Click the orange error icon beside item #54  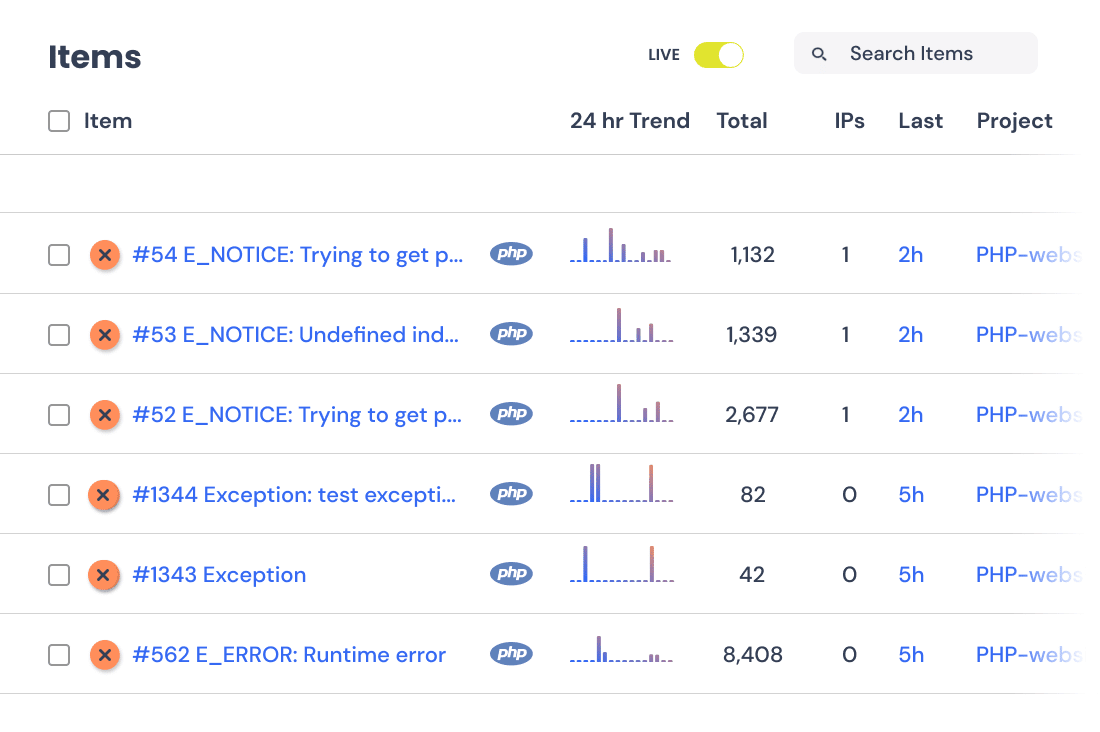105,255
